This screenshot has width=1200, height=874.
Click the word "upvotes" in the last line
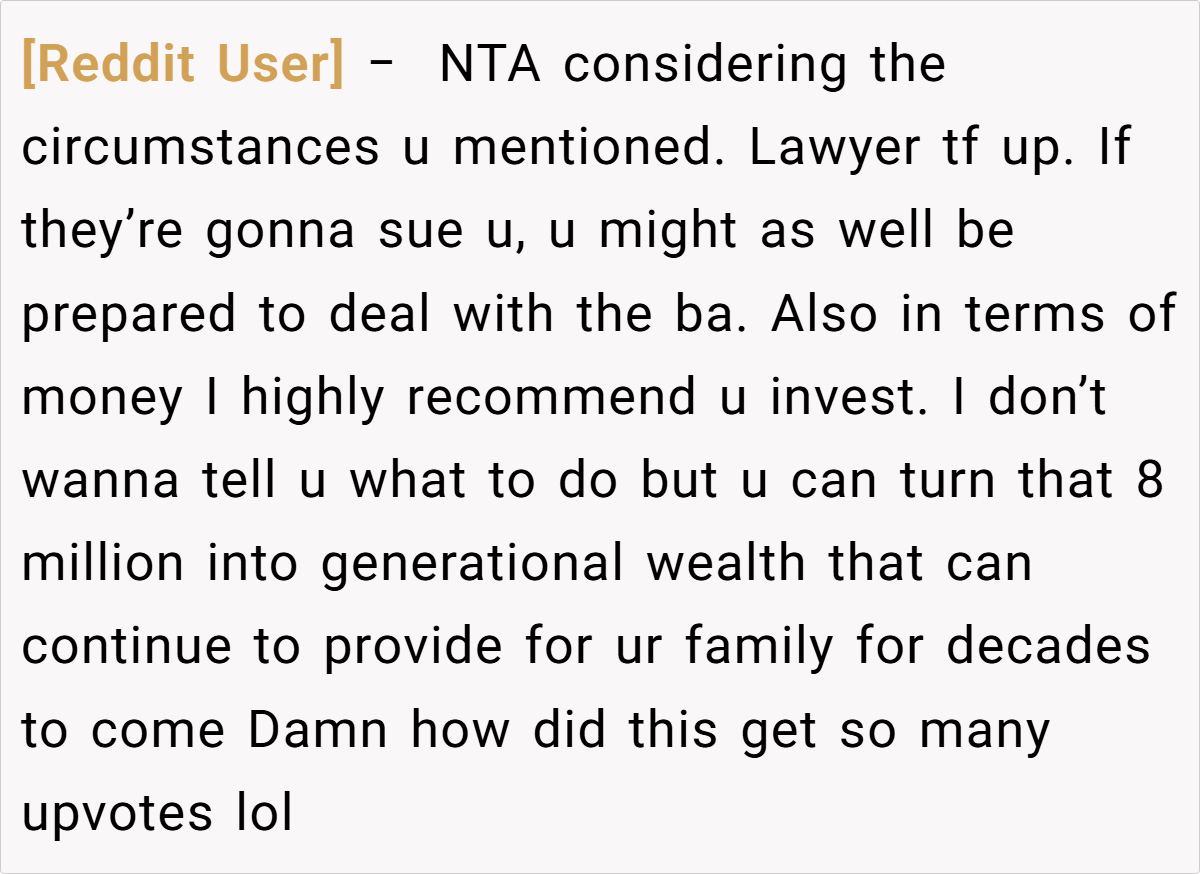pyautogui.click(x=118, y=815)
